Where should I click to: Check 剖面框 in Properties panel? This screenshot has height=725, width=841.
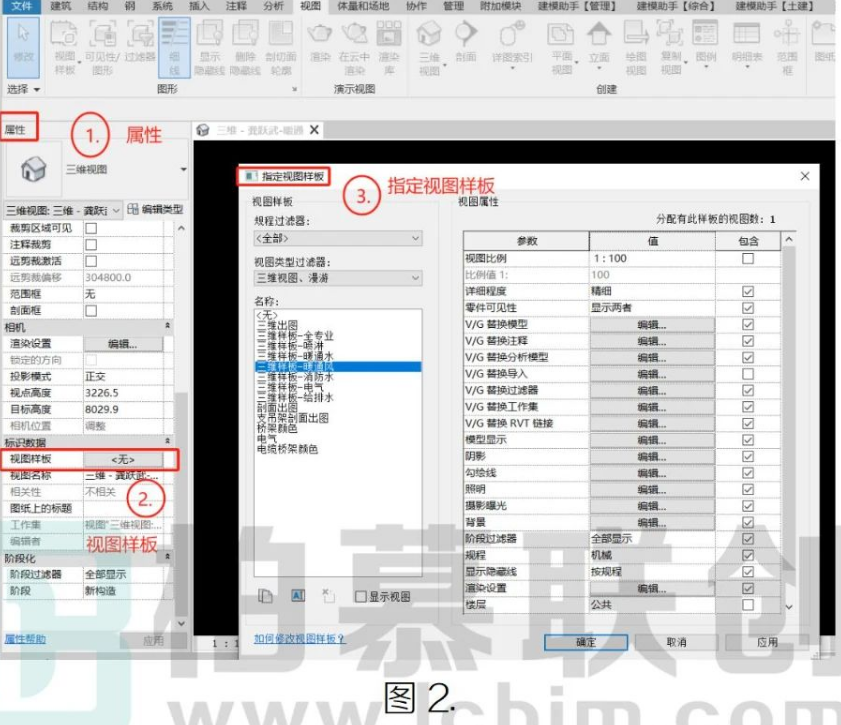click(91, 310)
